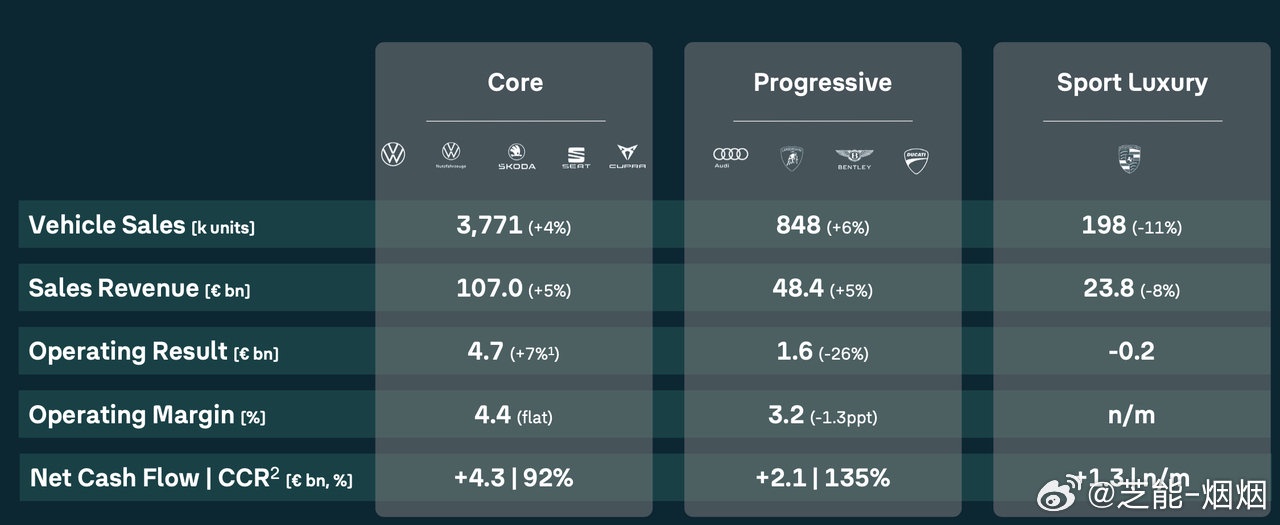Click the Core vehicle sales value 3,771

pos(489,225)
